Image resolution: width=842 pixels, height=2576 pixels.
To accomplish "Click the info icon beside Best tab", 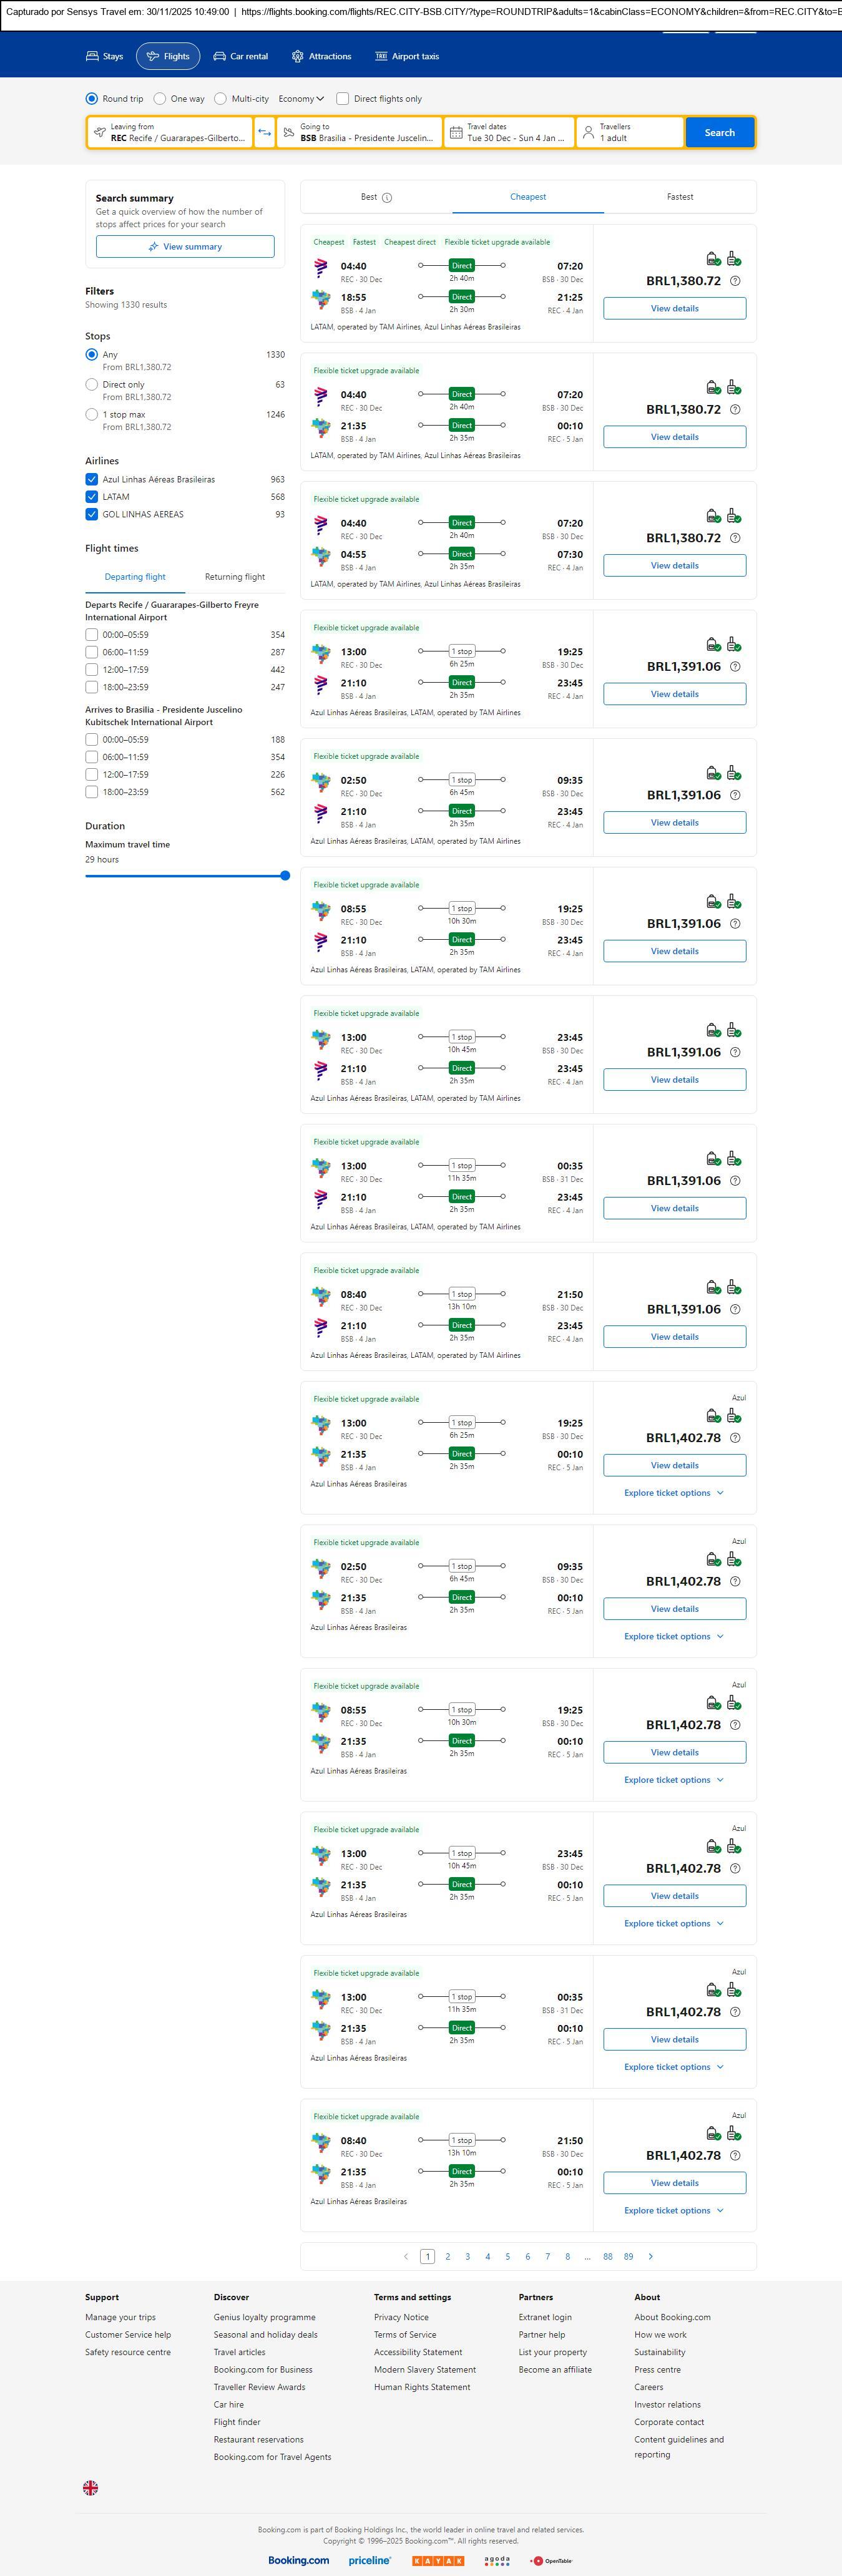I will tap(387, 198).
